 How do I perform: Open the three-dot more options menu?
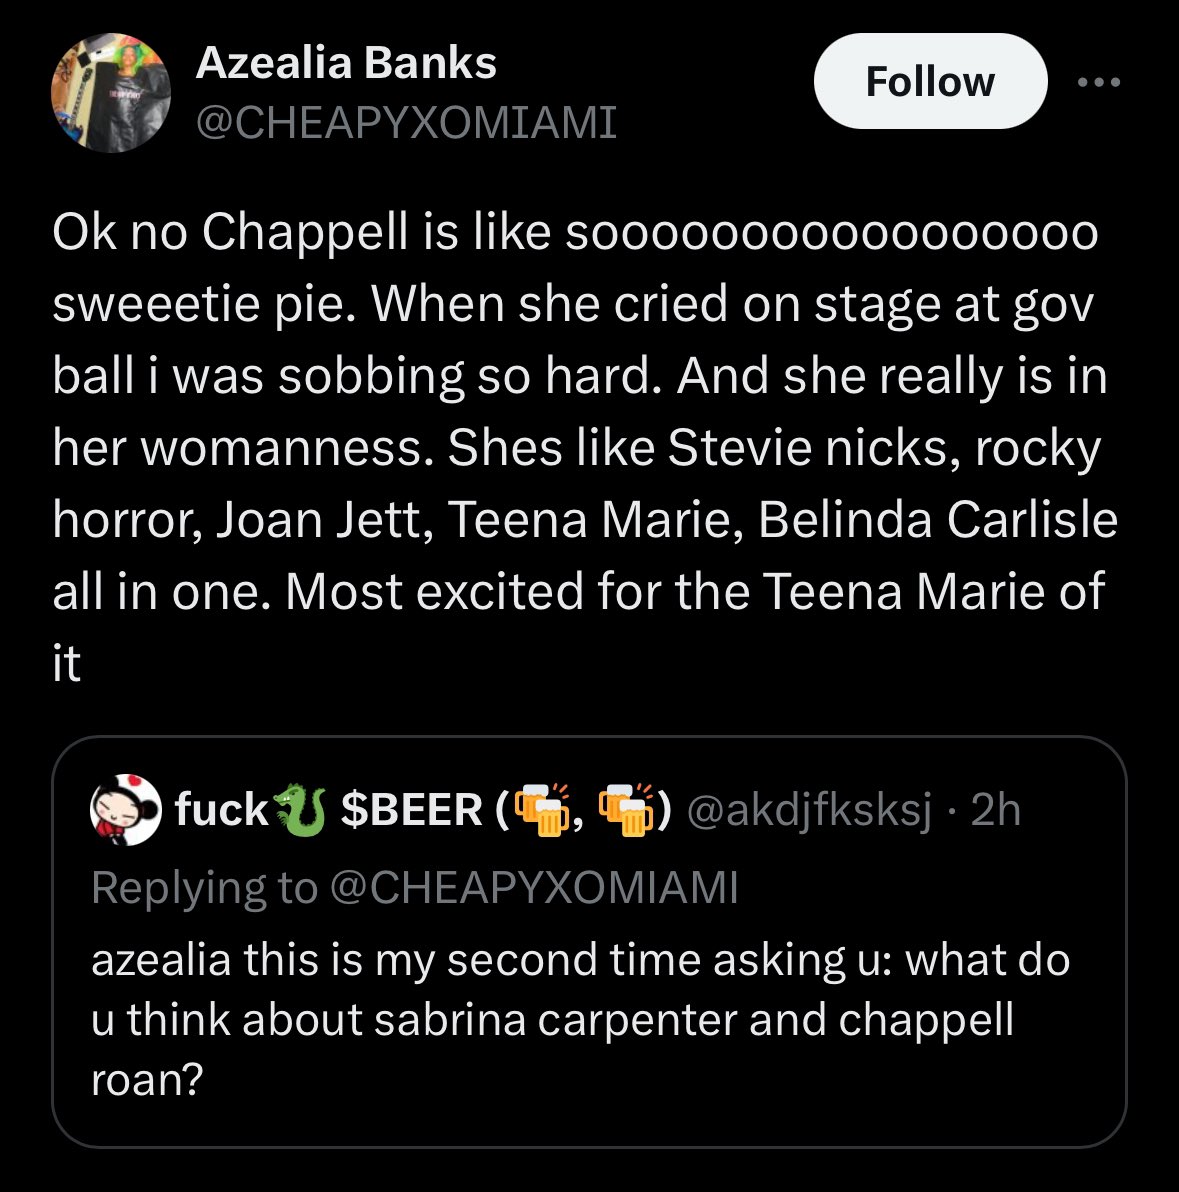point(1100,82)
